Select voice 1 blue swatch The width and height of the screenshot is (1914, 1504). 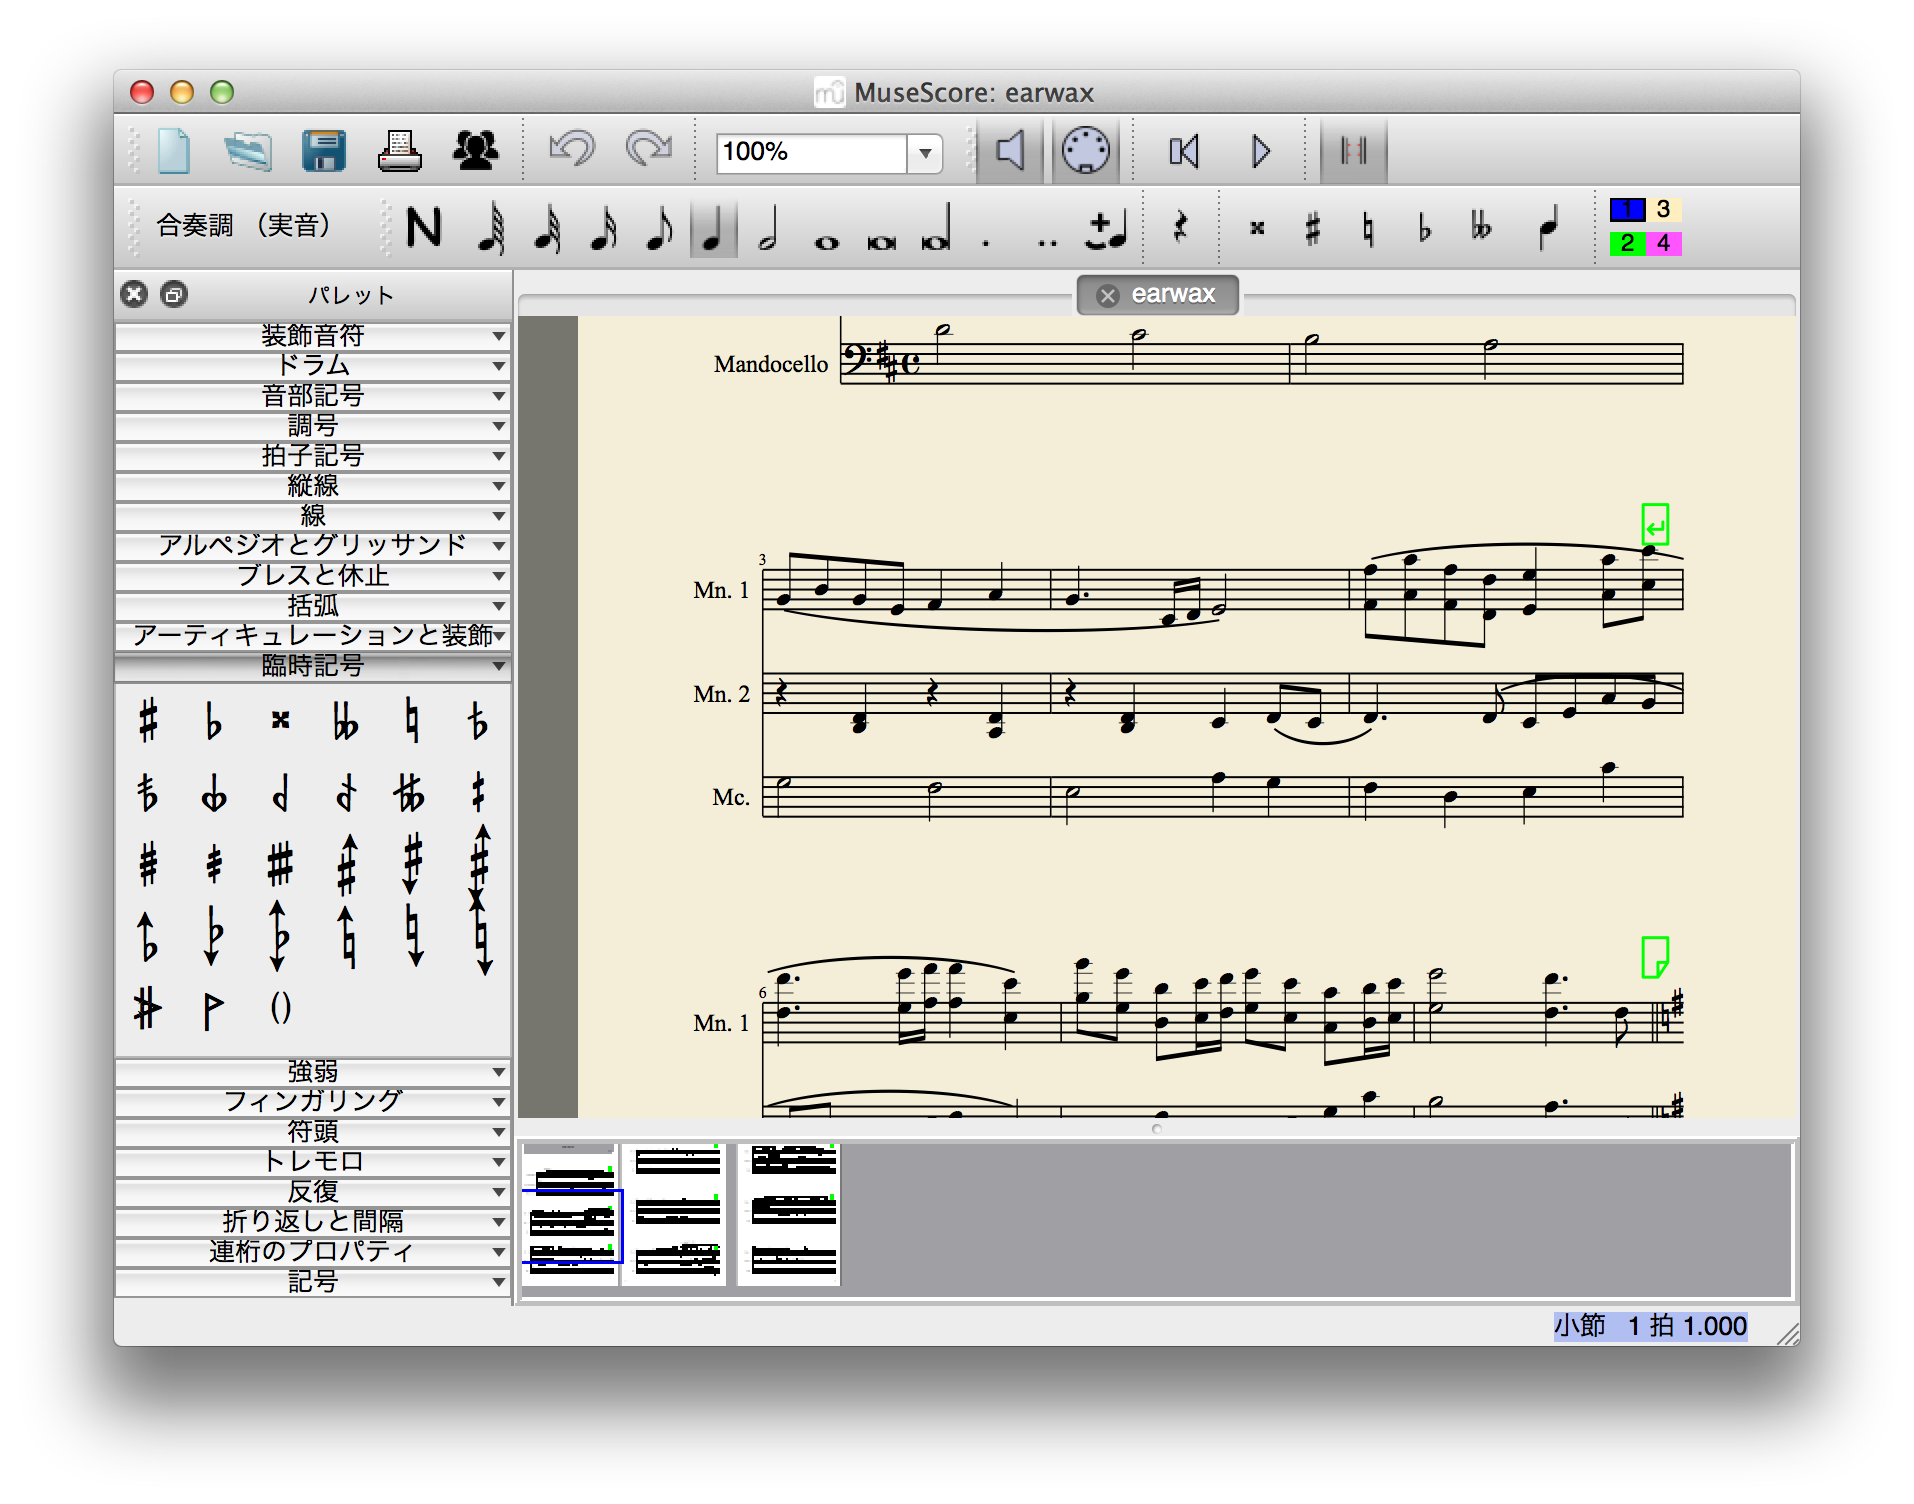(1627, 210)
